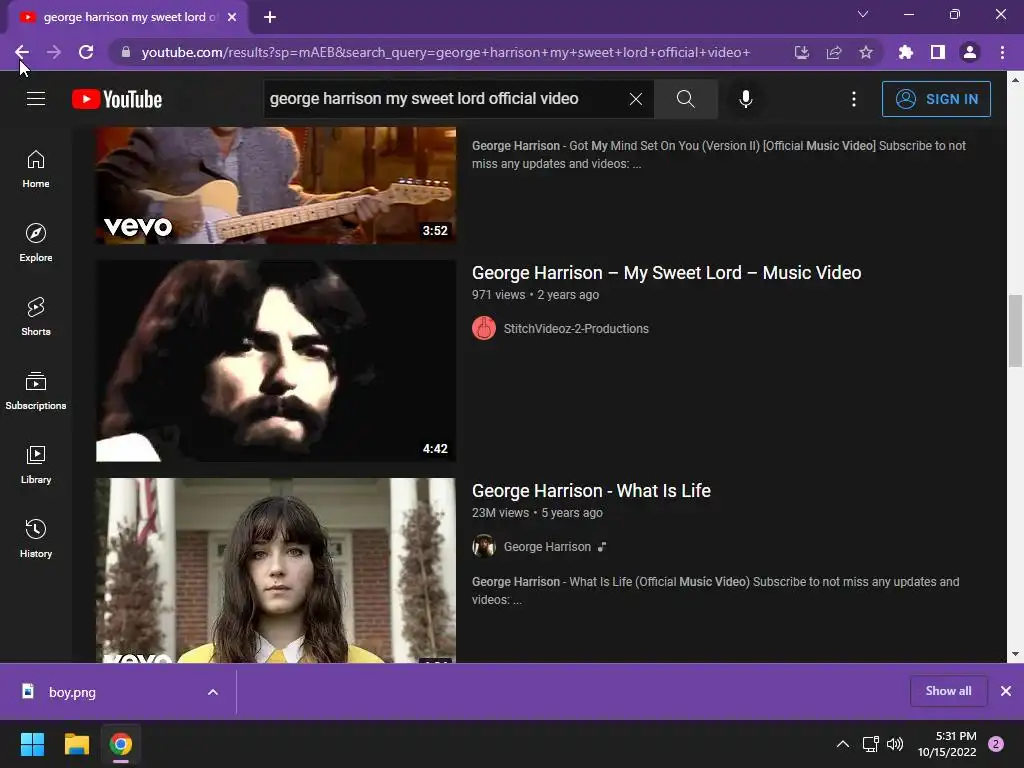Screen dimensions: 1024x768
Task: Reload the page
Action: coord(86,52)
